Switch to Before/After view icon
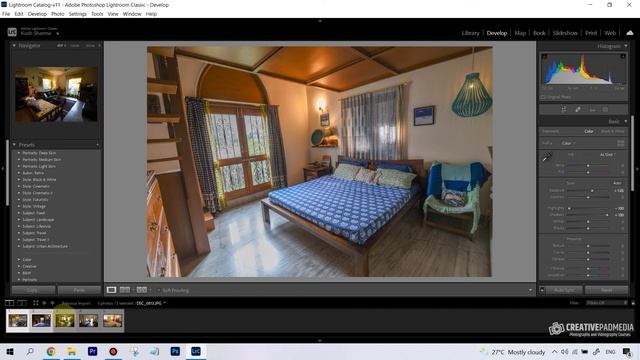The height and width of the screenshot is (360, 640). (x=142, y=290)
